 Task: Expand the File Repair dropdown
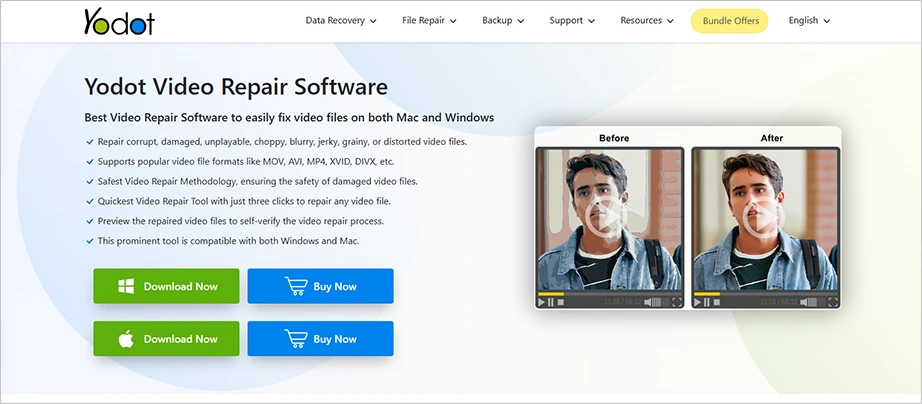tap(429, 21)
